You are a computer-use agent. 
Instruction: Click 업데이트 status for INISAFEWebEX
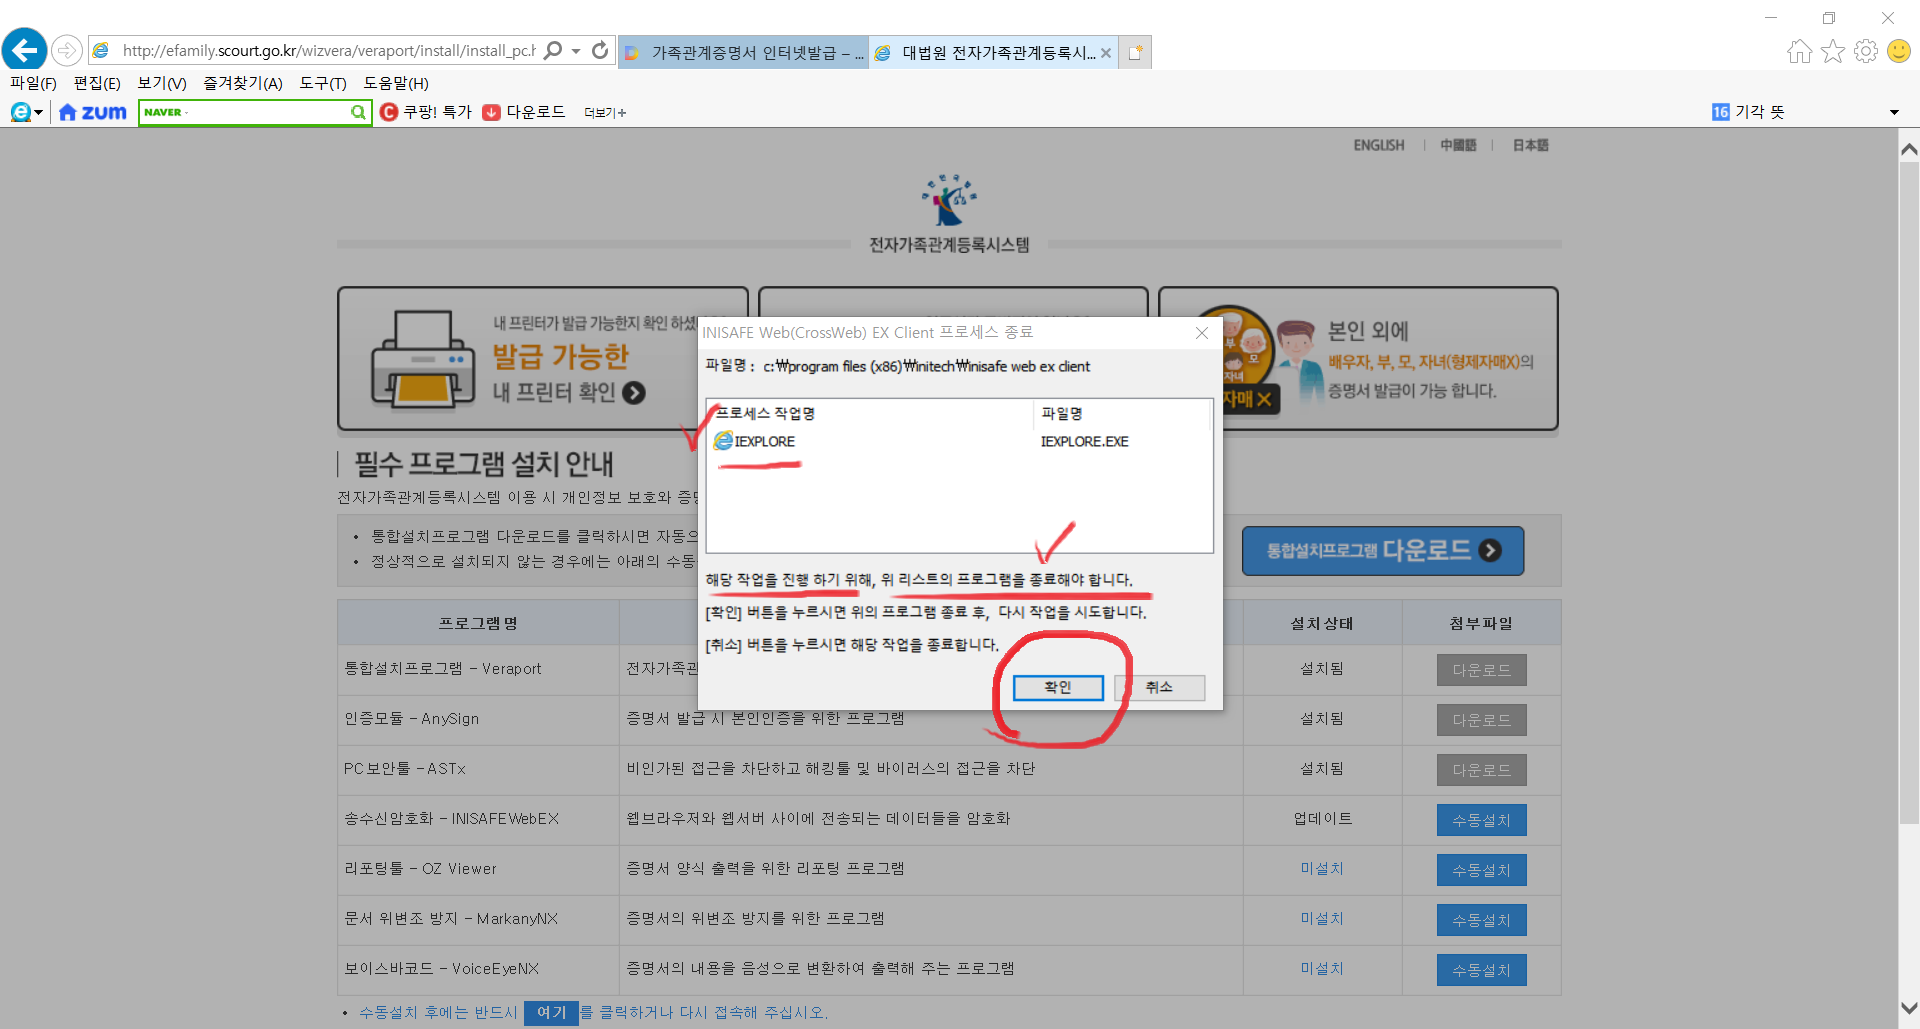pyautogui.click(x=1322, y=819)
